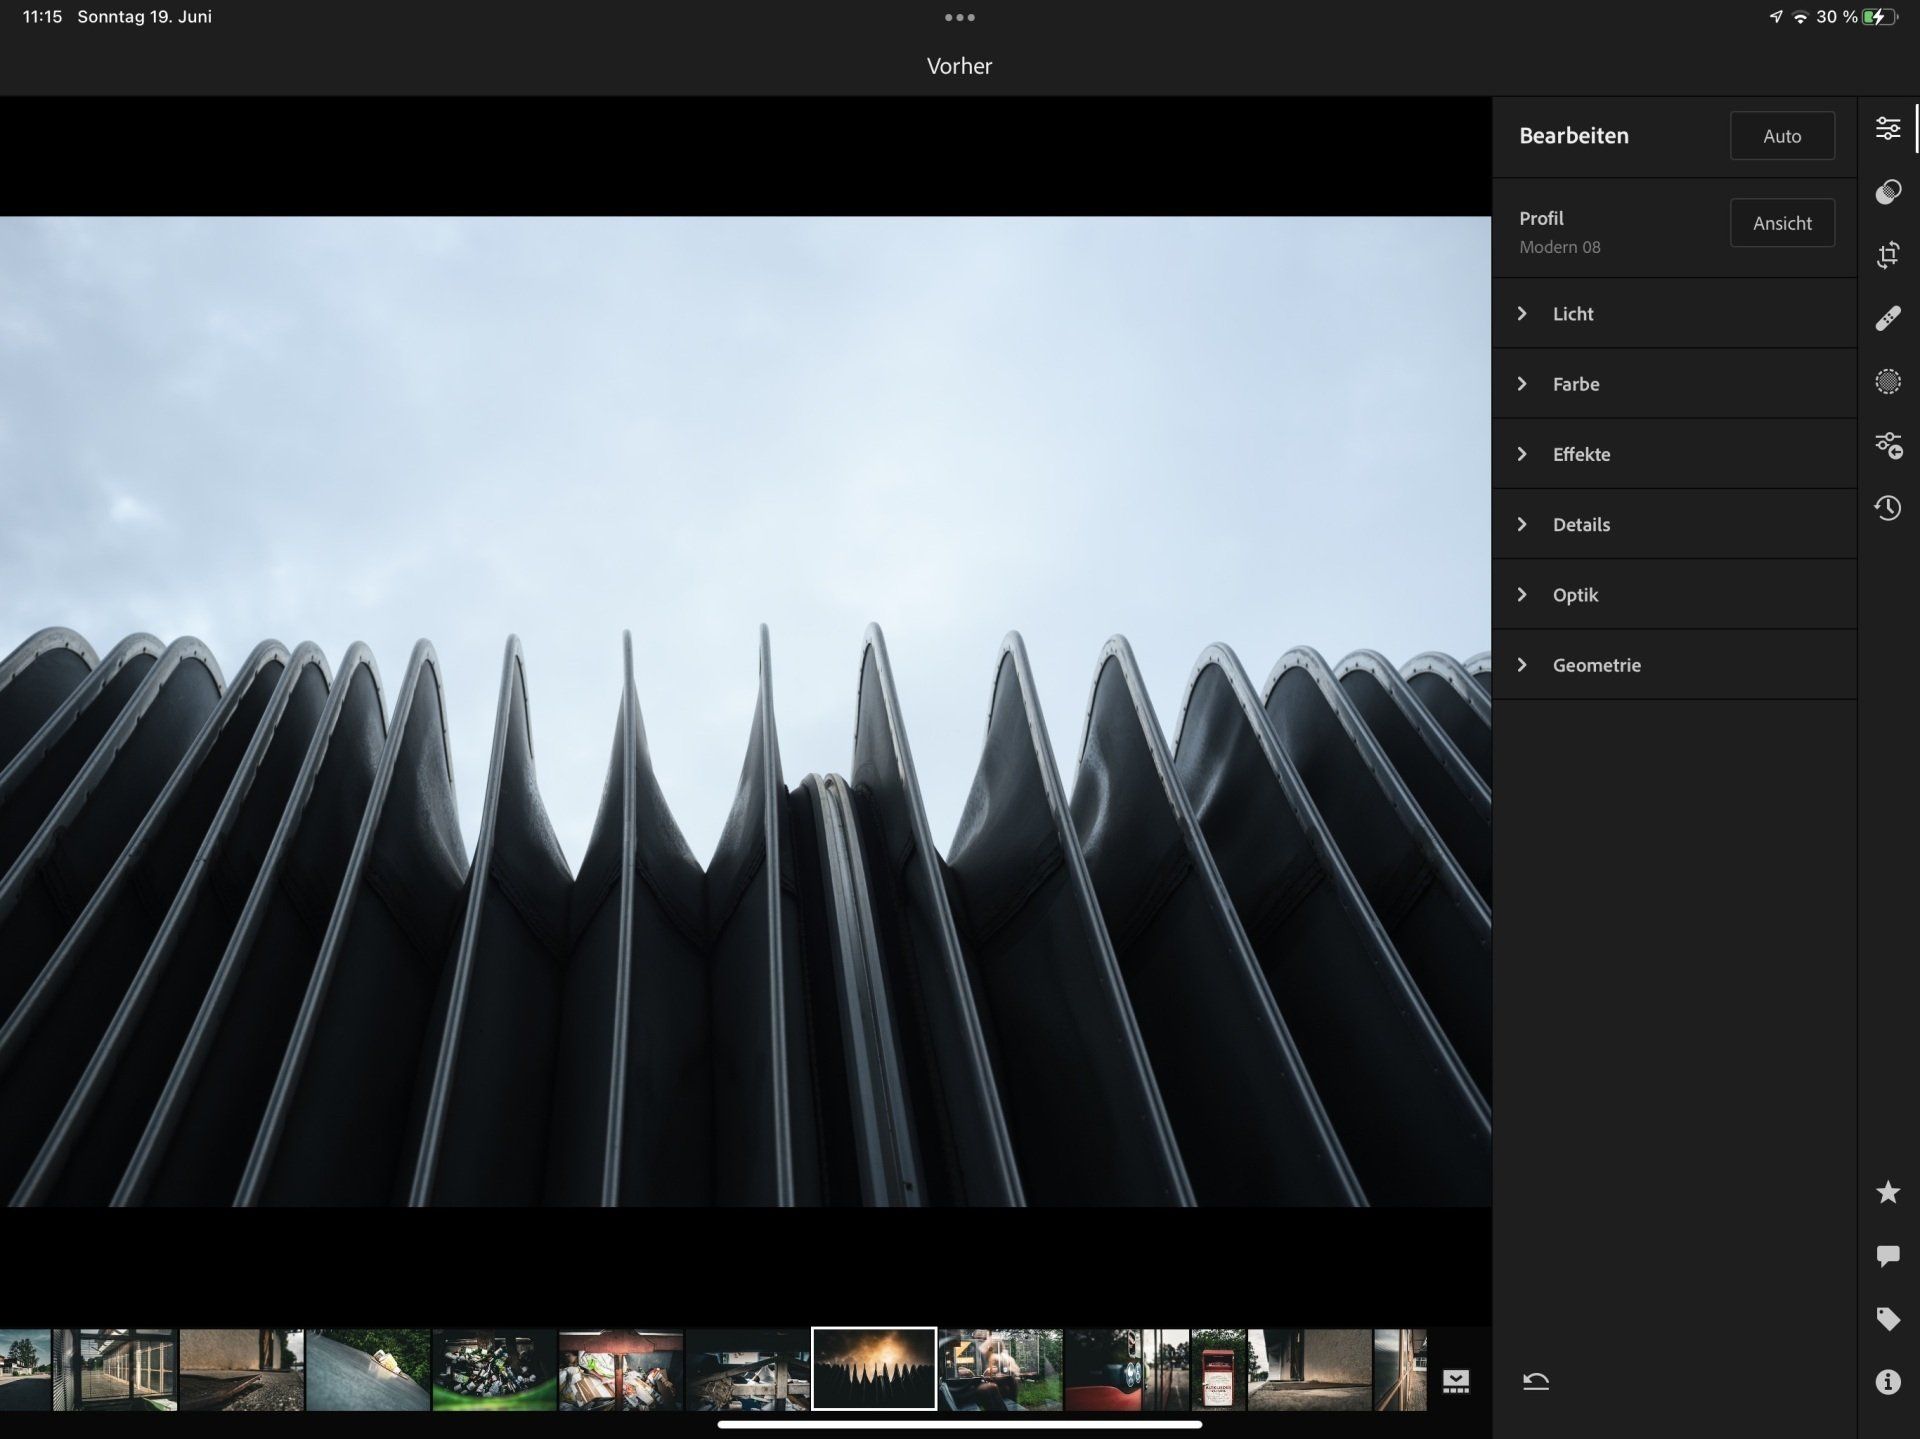Select the red mailbox thumbnail in filmstrip

[x=1218, y=1370]
